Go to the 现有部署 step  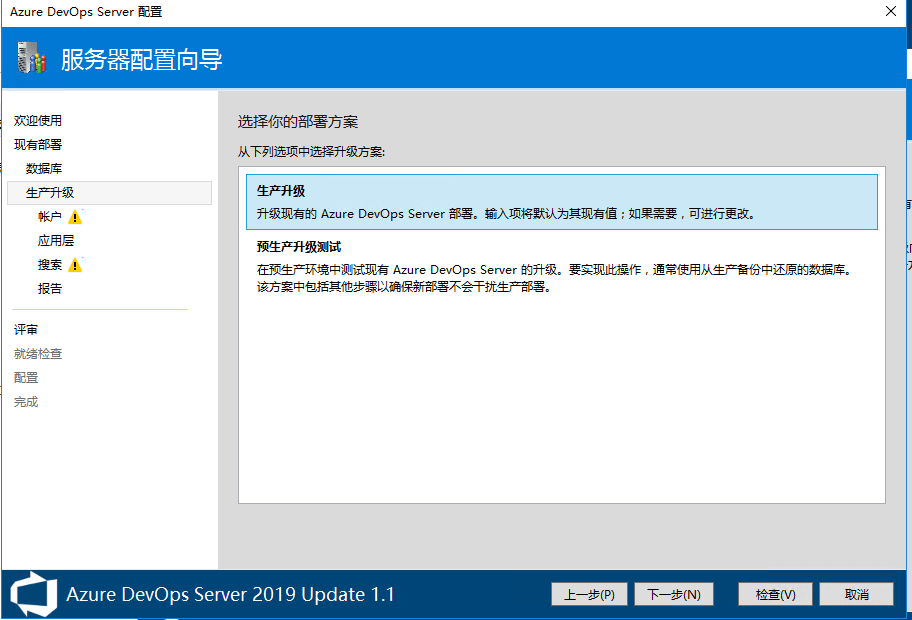[x=38, y=145]
